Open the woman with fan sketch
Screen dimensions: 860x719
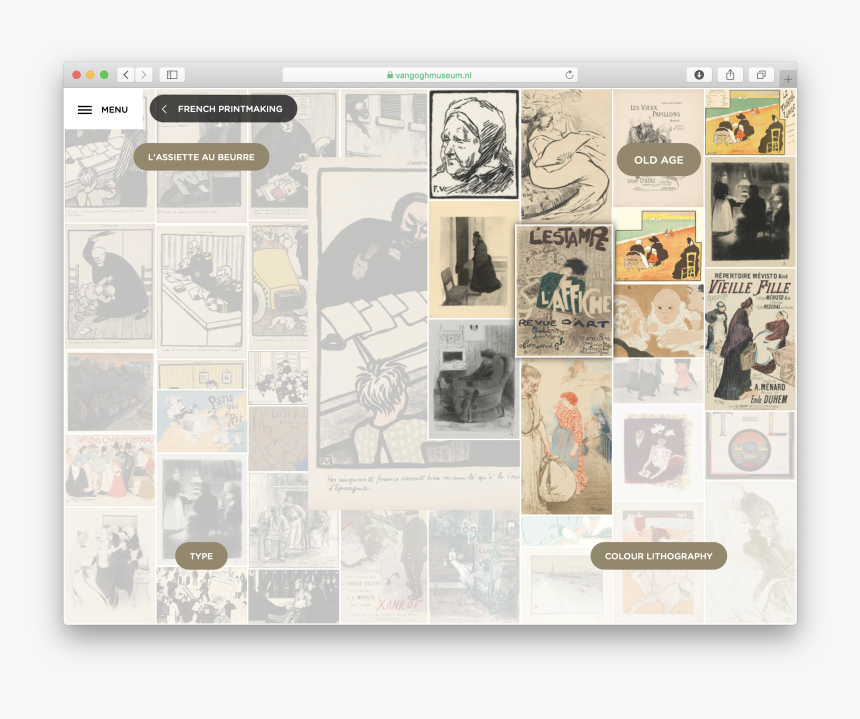tap(566, 156)
